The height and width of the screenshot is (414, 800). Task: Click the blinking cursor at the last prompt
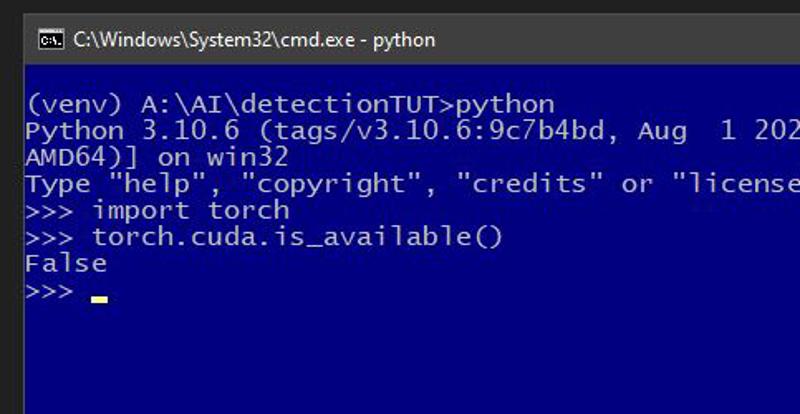pyautogui.click(x=99, y=300)
